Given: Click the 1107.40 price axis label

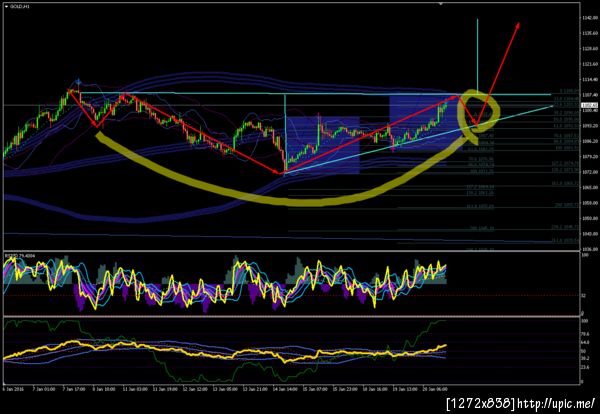Looking at the screenshot, I should click(x=589, y=95).
